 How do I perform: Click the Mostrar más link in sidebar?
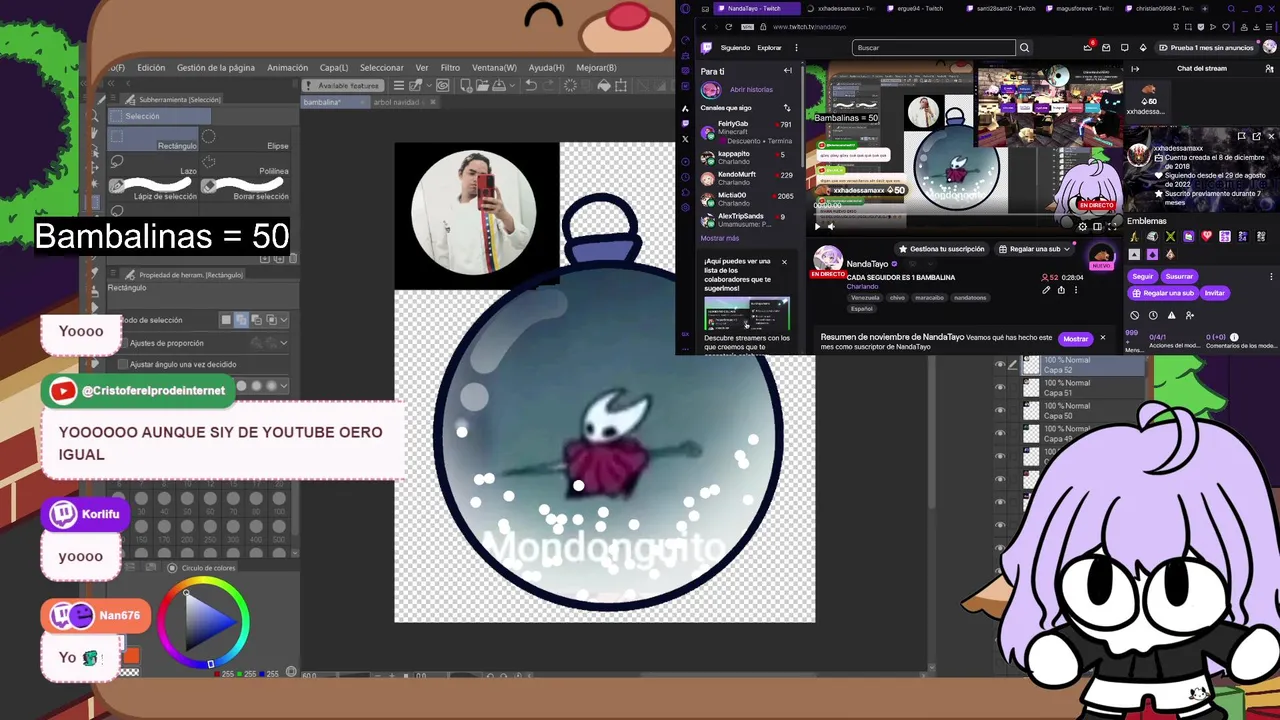(x=720, y=238)
